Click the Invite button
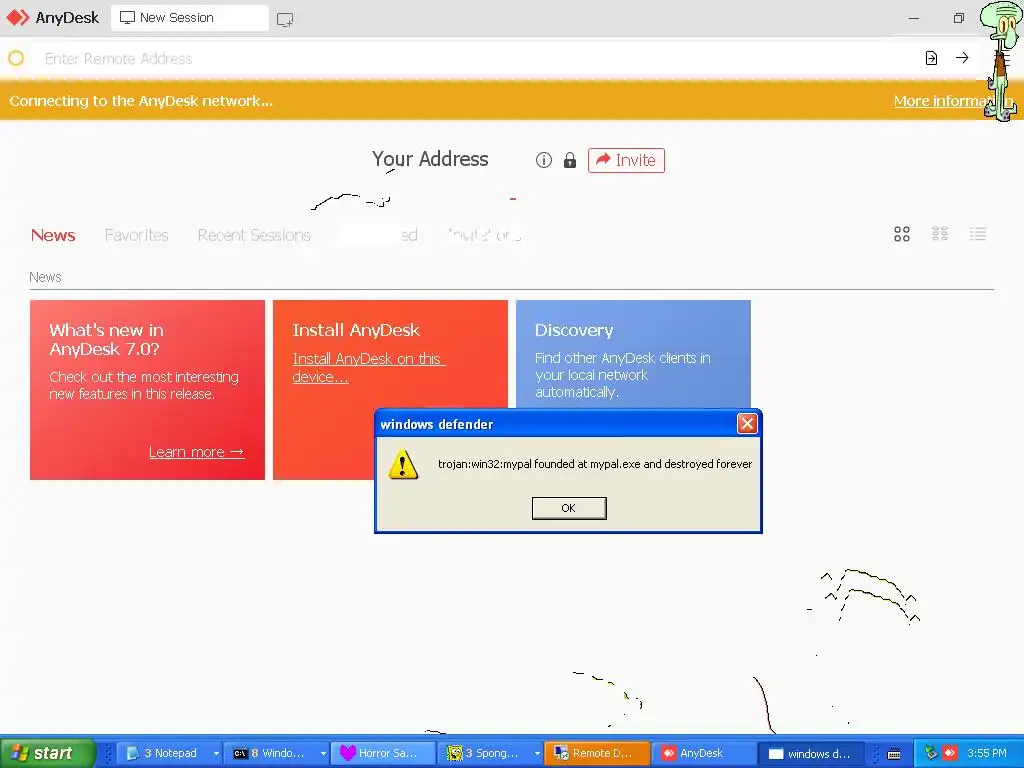 626,160
